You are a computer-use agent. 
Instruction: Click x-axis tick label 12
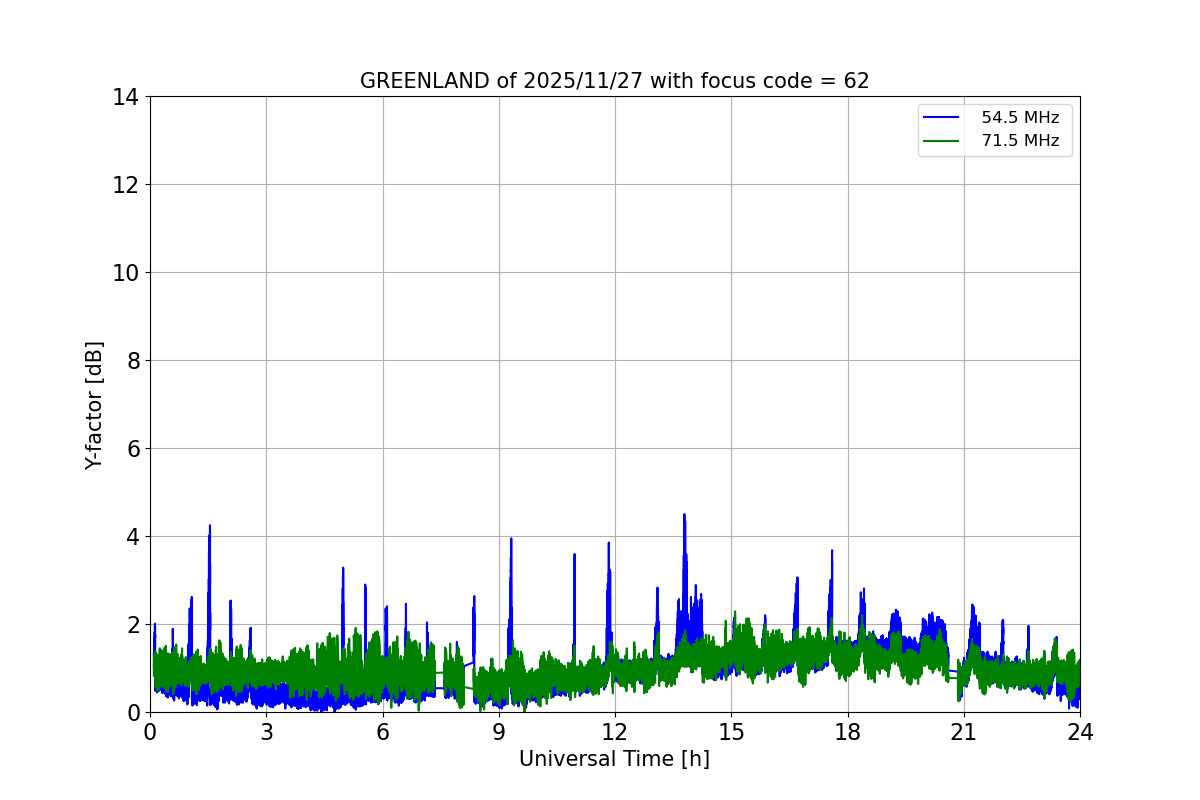pos(615,732)
